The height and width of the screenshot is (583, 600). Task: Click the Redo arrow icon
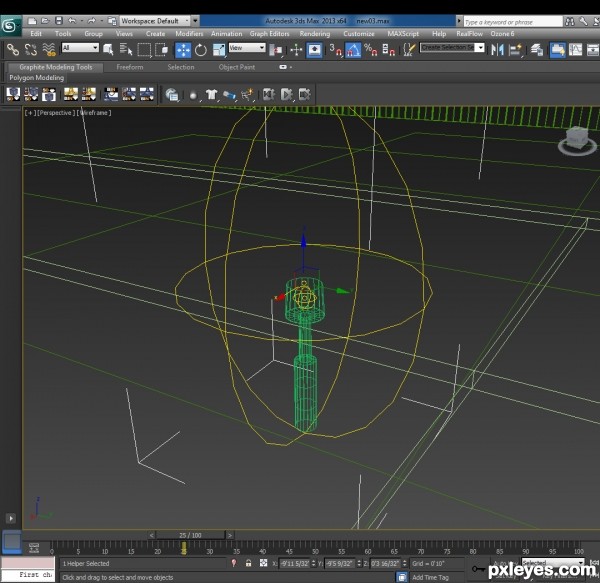pos(91,21)
